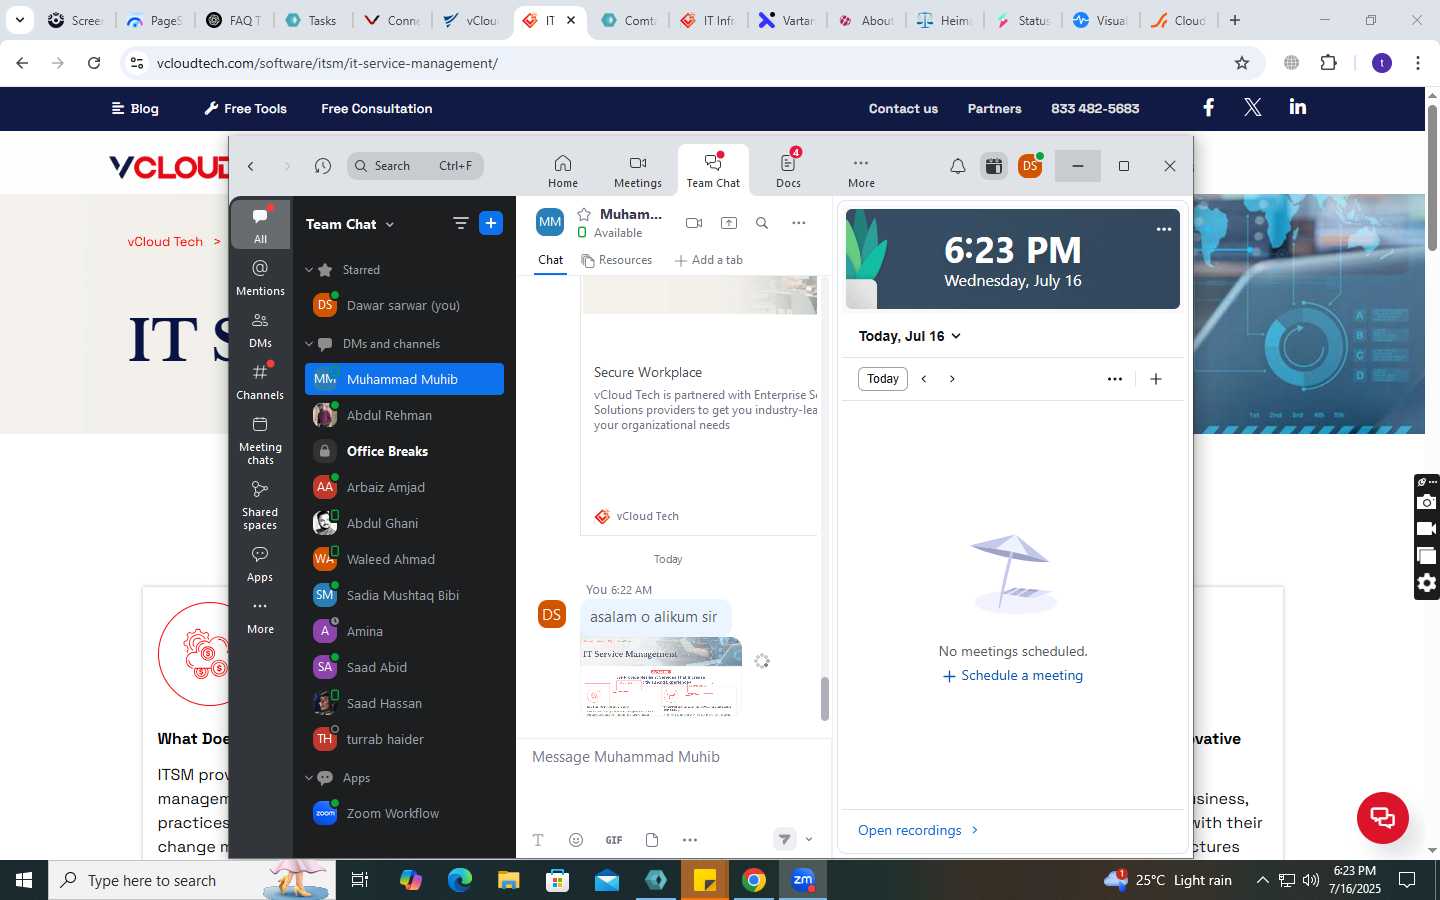
Task: Click Message Muhammad Muhib input field
Action: pos(674,757)
